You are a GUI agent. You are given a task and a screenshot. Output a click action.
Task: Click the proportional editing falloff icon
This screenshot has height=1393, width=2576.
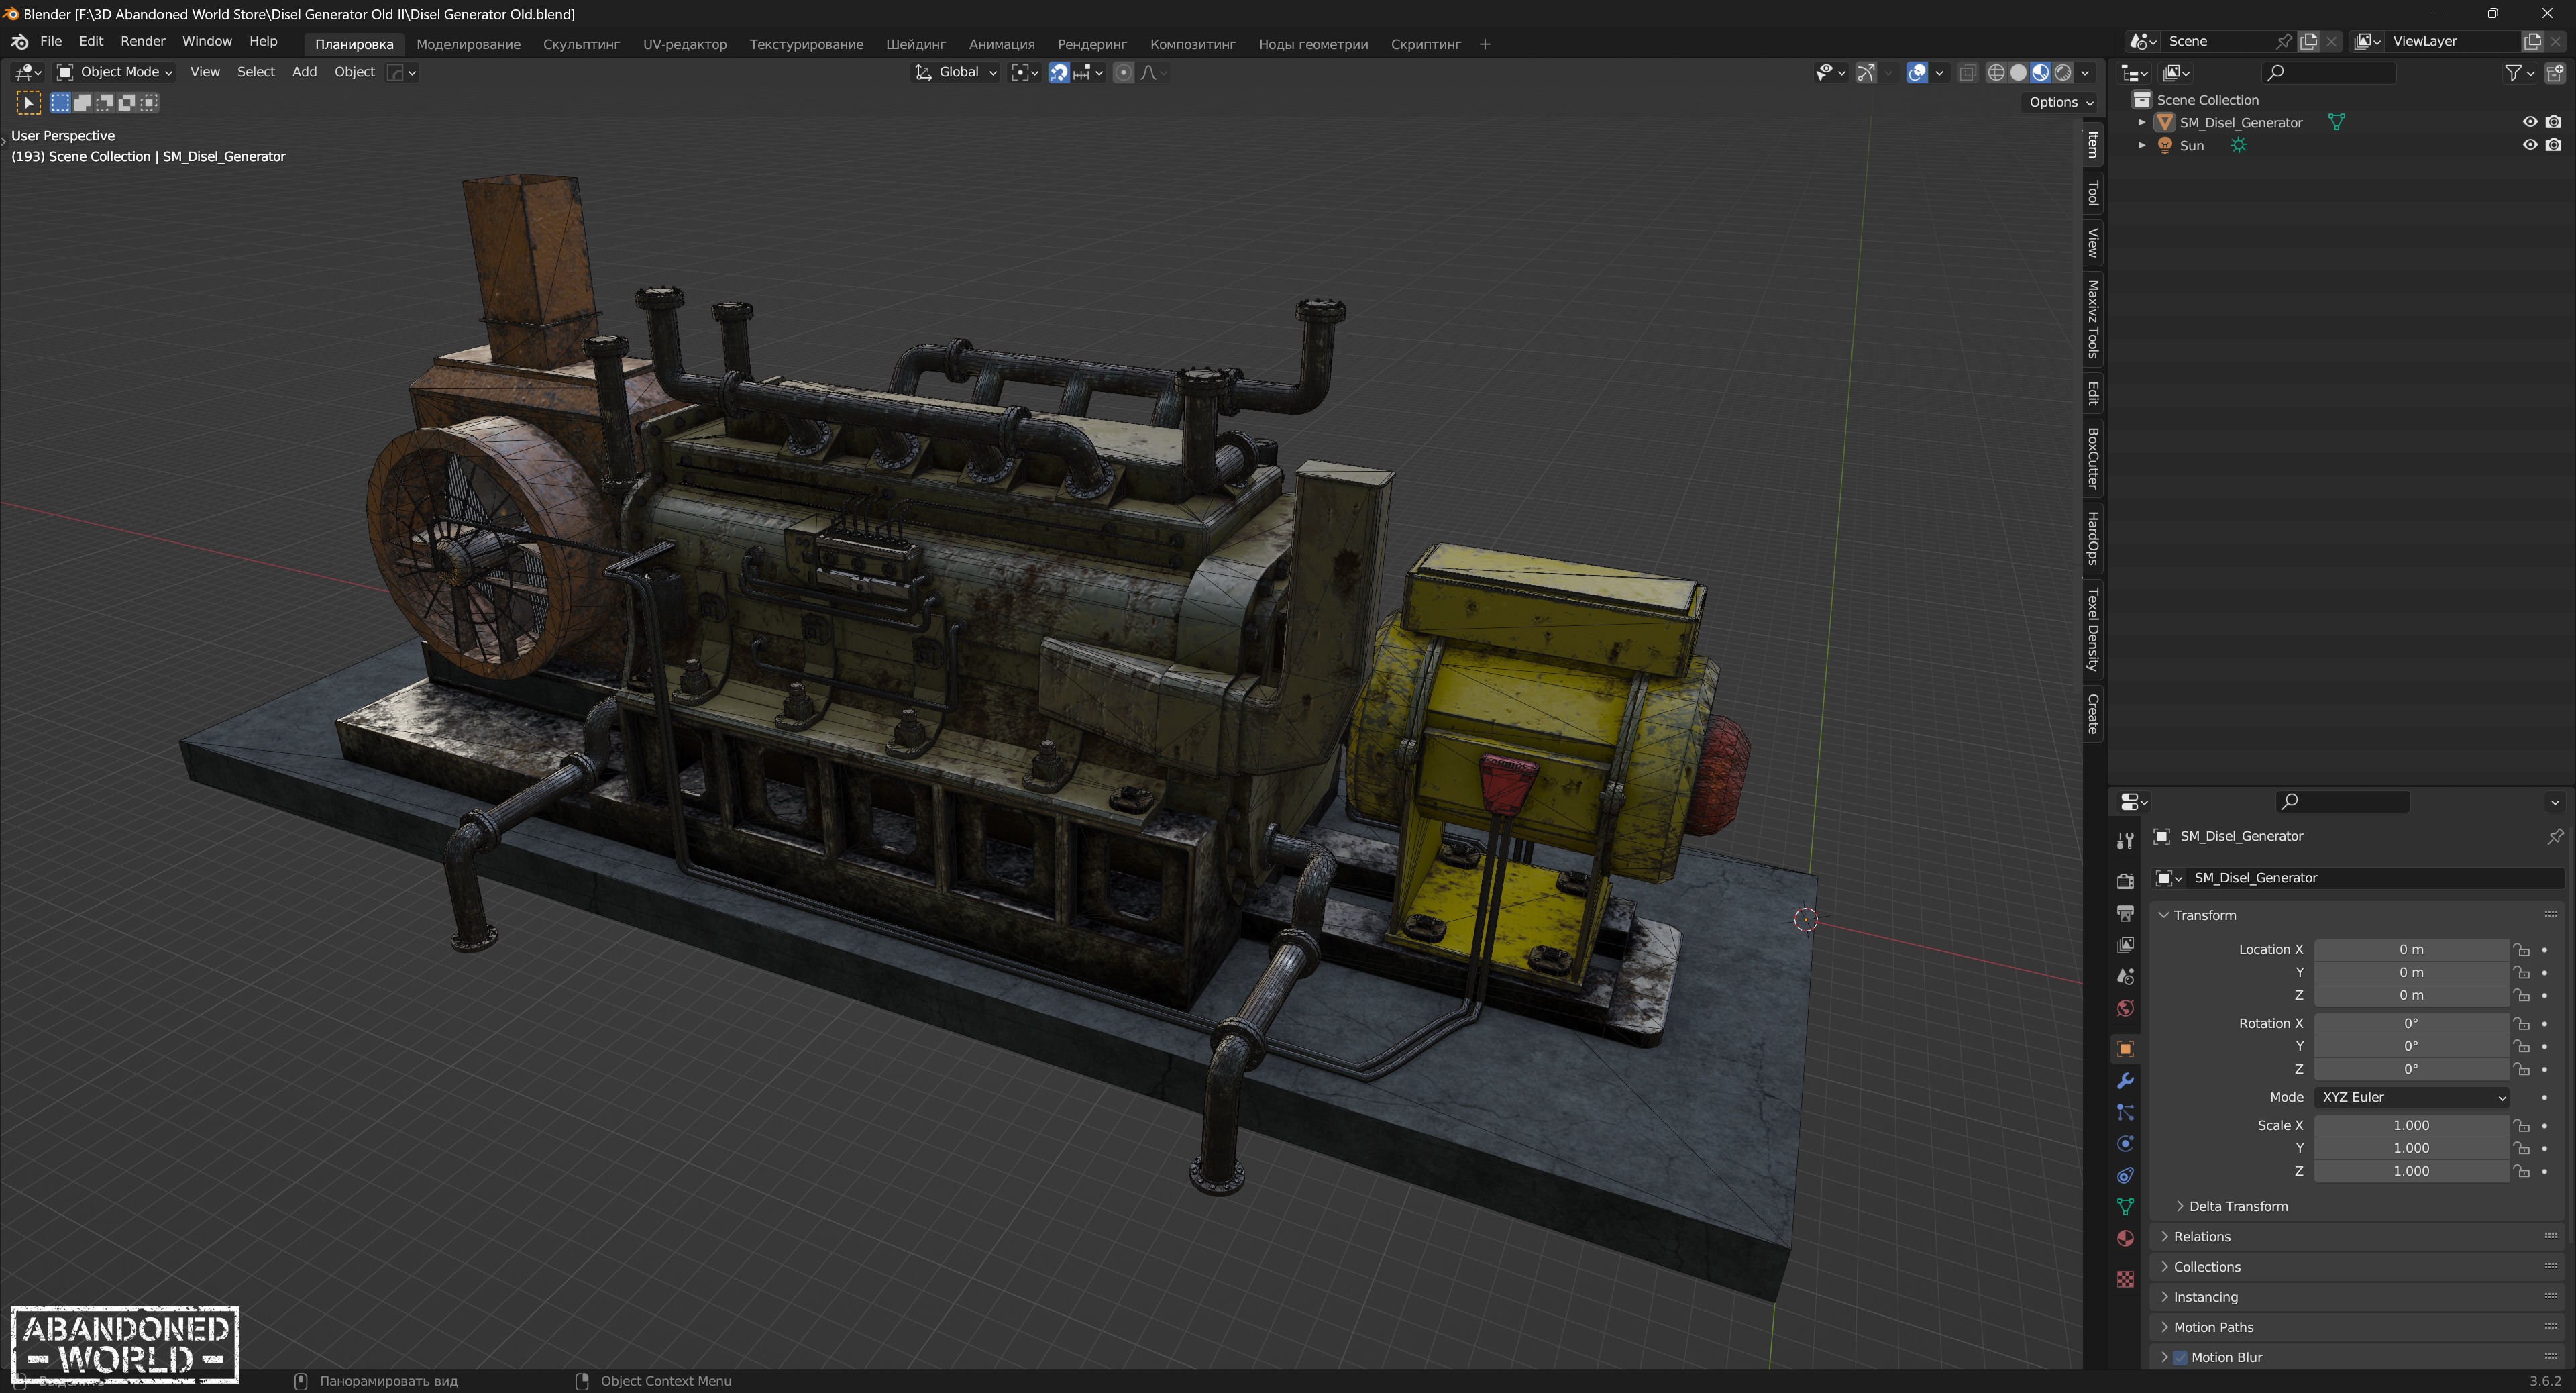(x=1153, y=72)
